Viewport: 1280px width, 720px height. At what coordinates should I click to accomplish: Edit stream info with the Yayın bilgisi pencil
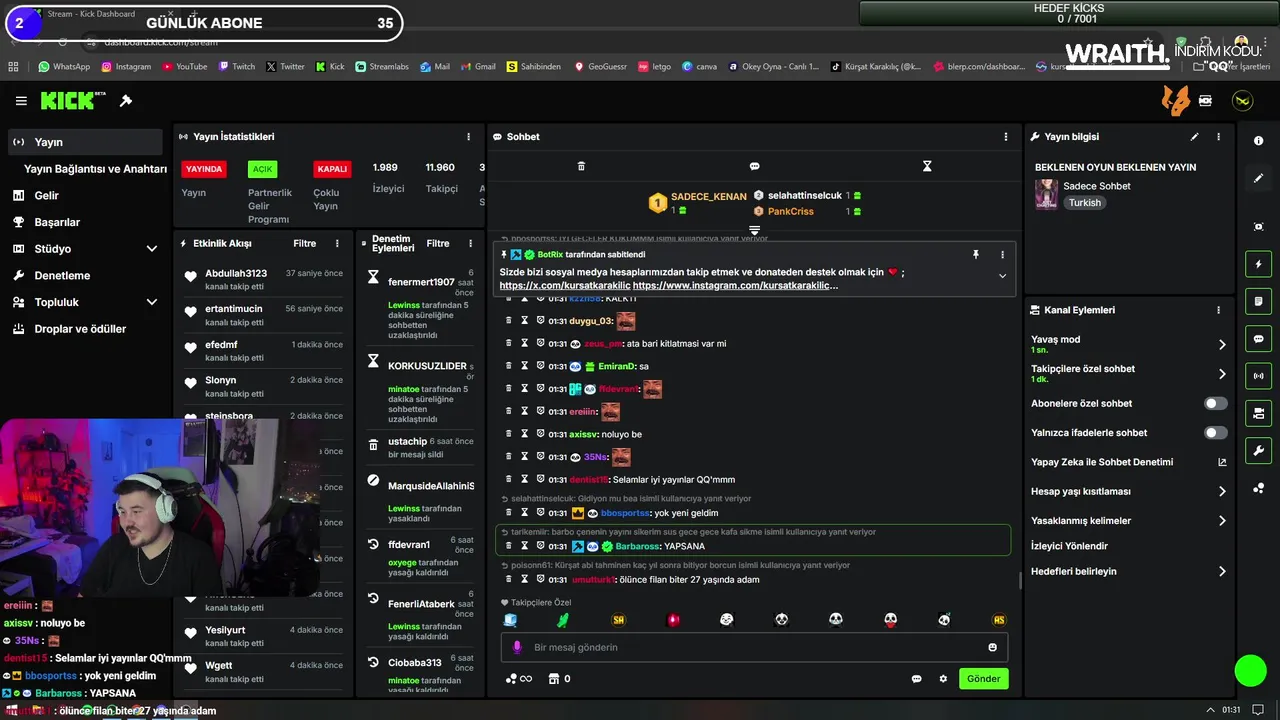tap(1194, 137)
